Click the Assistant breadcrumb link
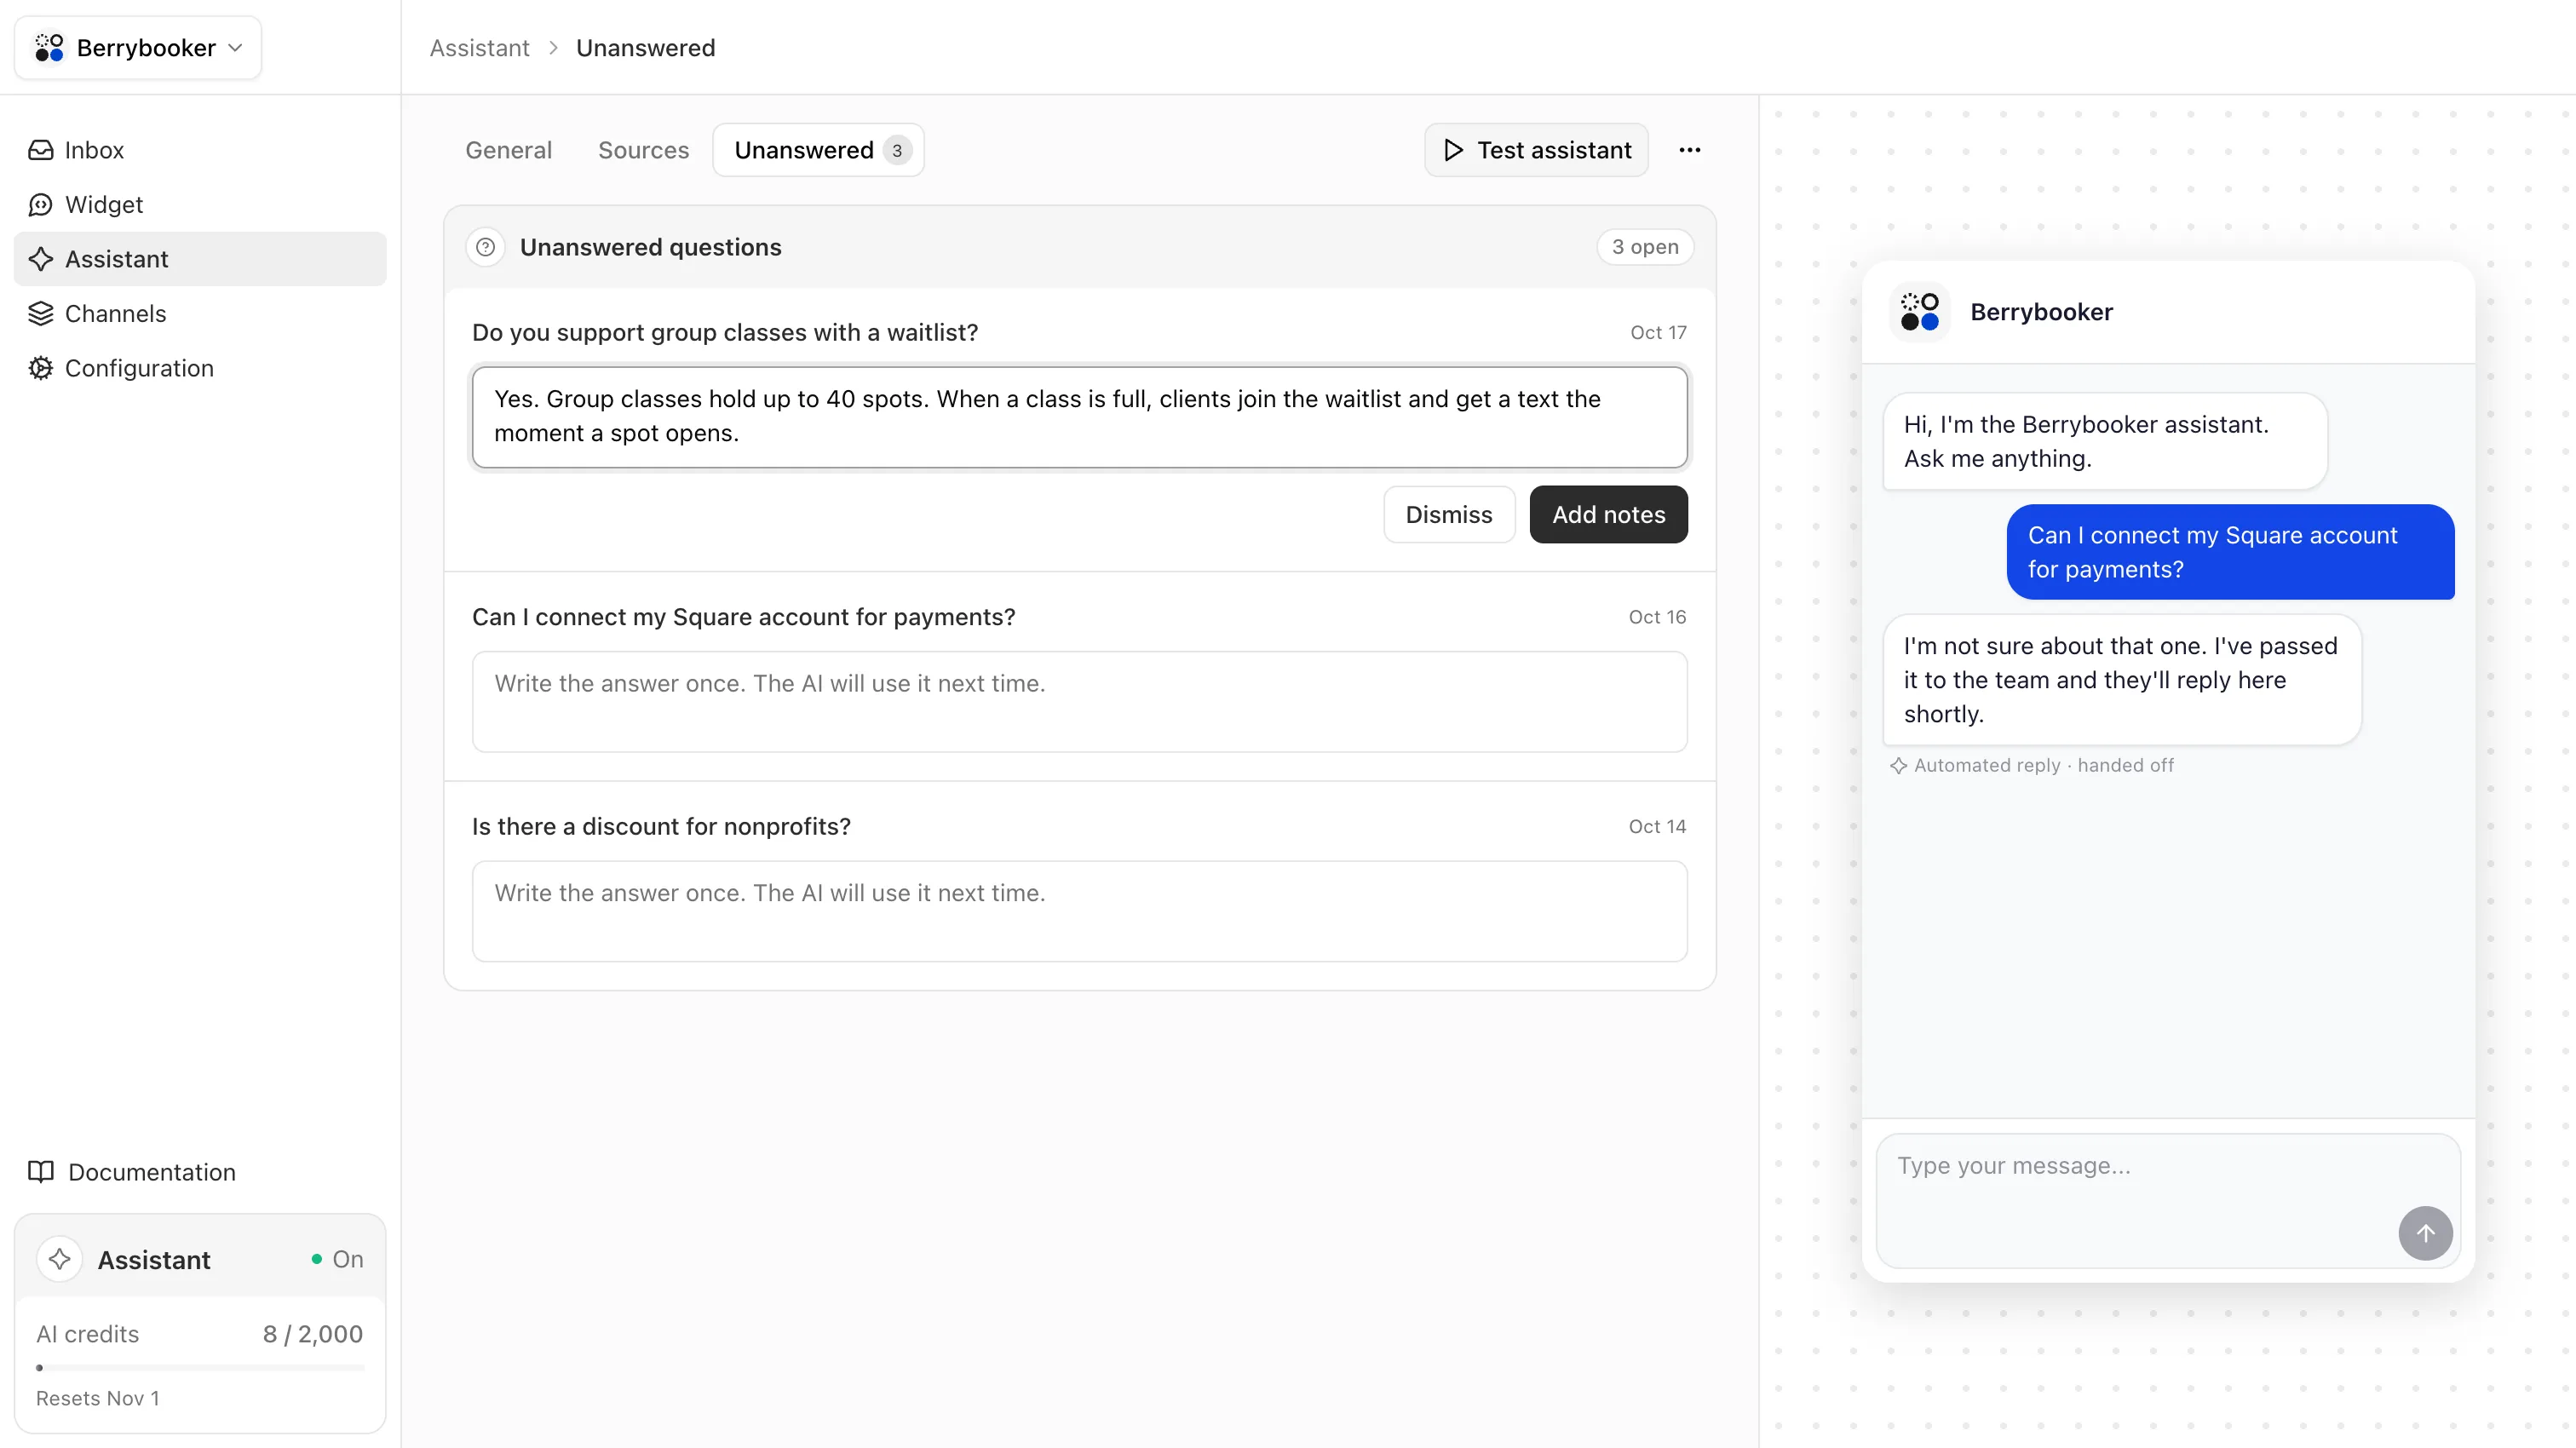 coord(480,48)
